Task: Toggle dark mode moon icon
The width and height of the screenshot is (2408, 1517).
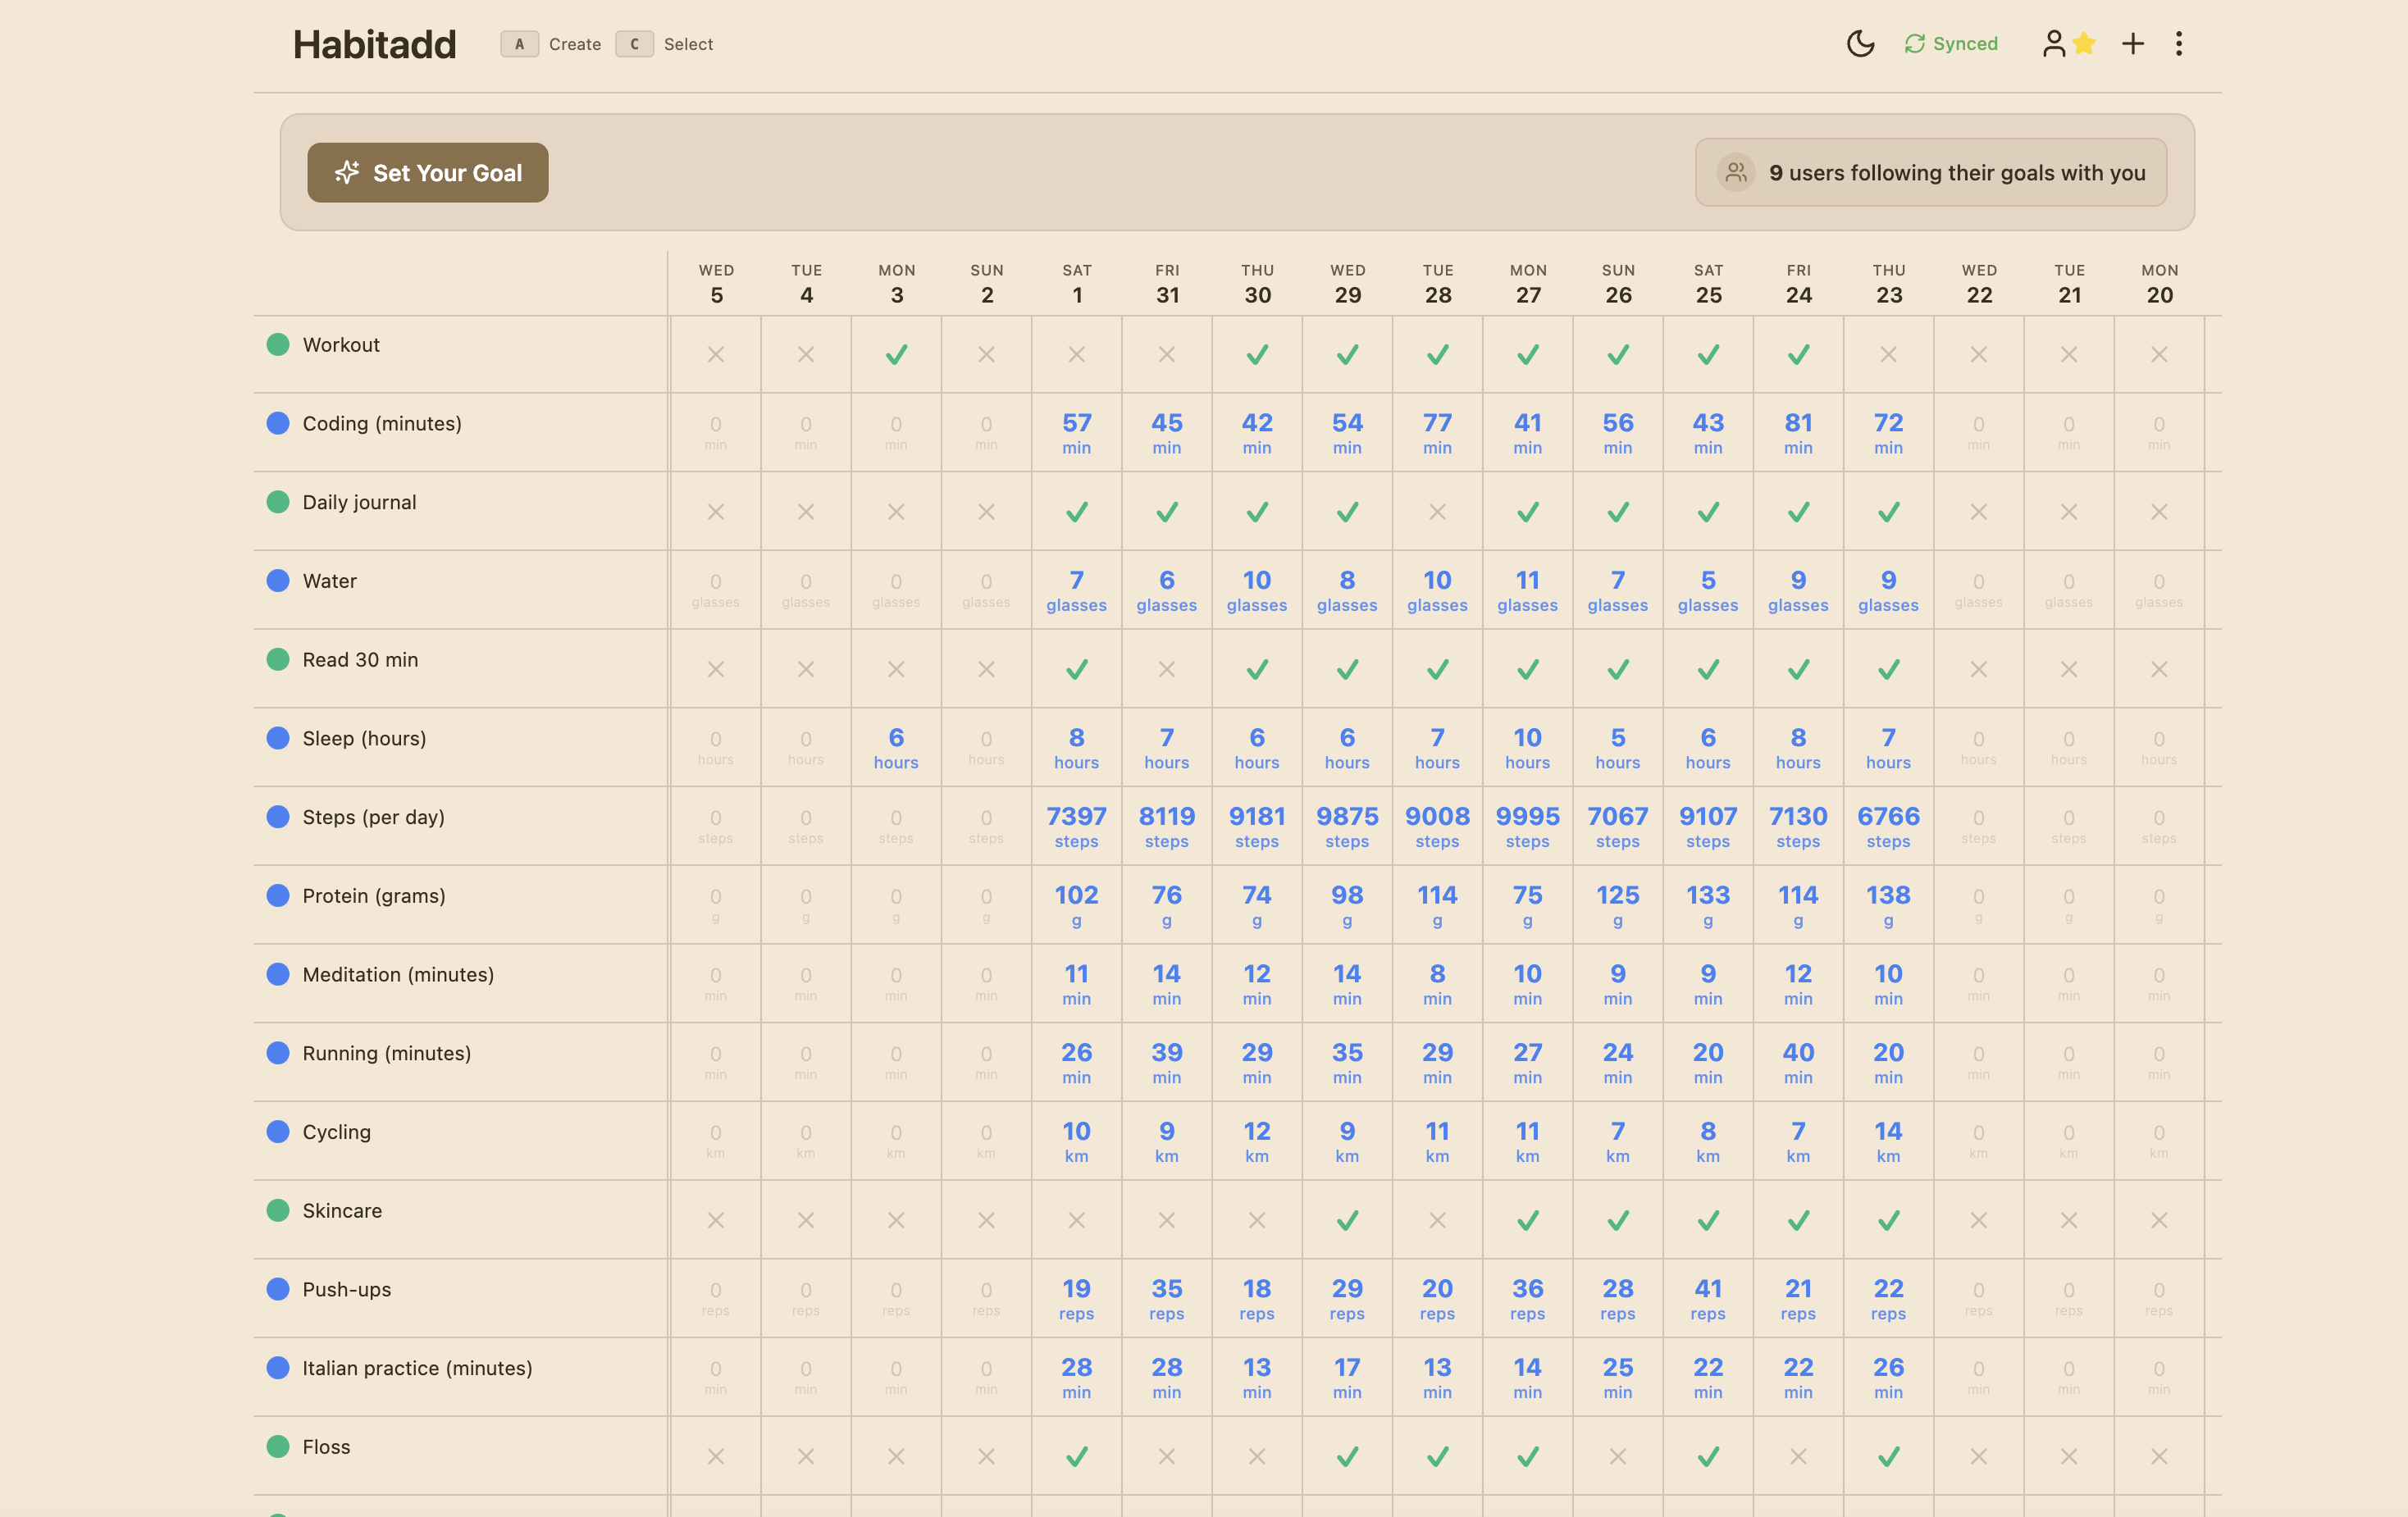Action: 1859,44
